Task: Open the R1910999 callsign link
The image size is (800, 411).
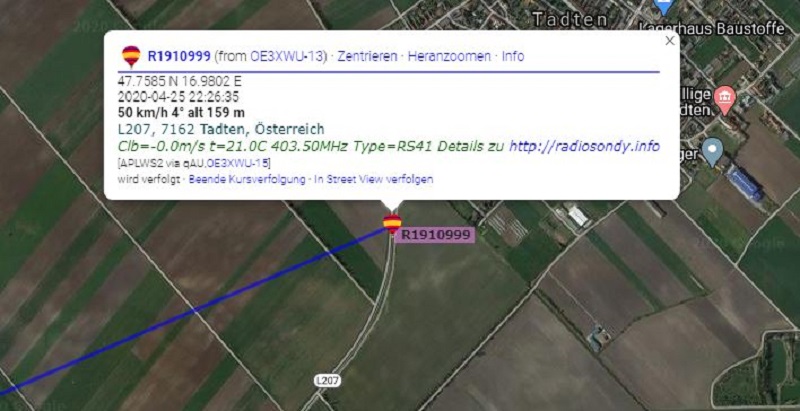Action: pos(179,56)
